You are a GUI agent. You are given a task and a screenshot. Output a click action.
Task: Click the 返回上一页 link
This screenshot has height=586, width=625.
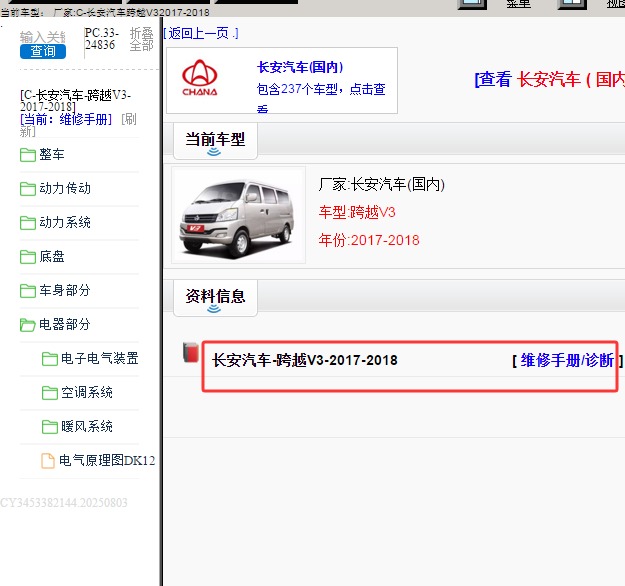click(x=201, y=33)
